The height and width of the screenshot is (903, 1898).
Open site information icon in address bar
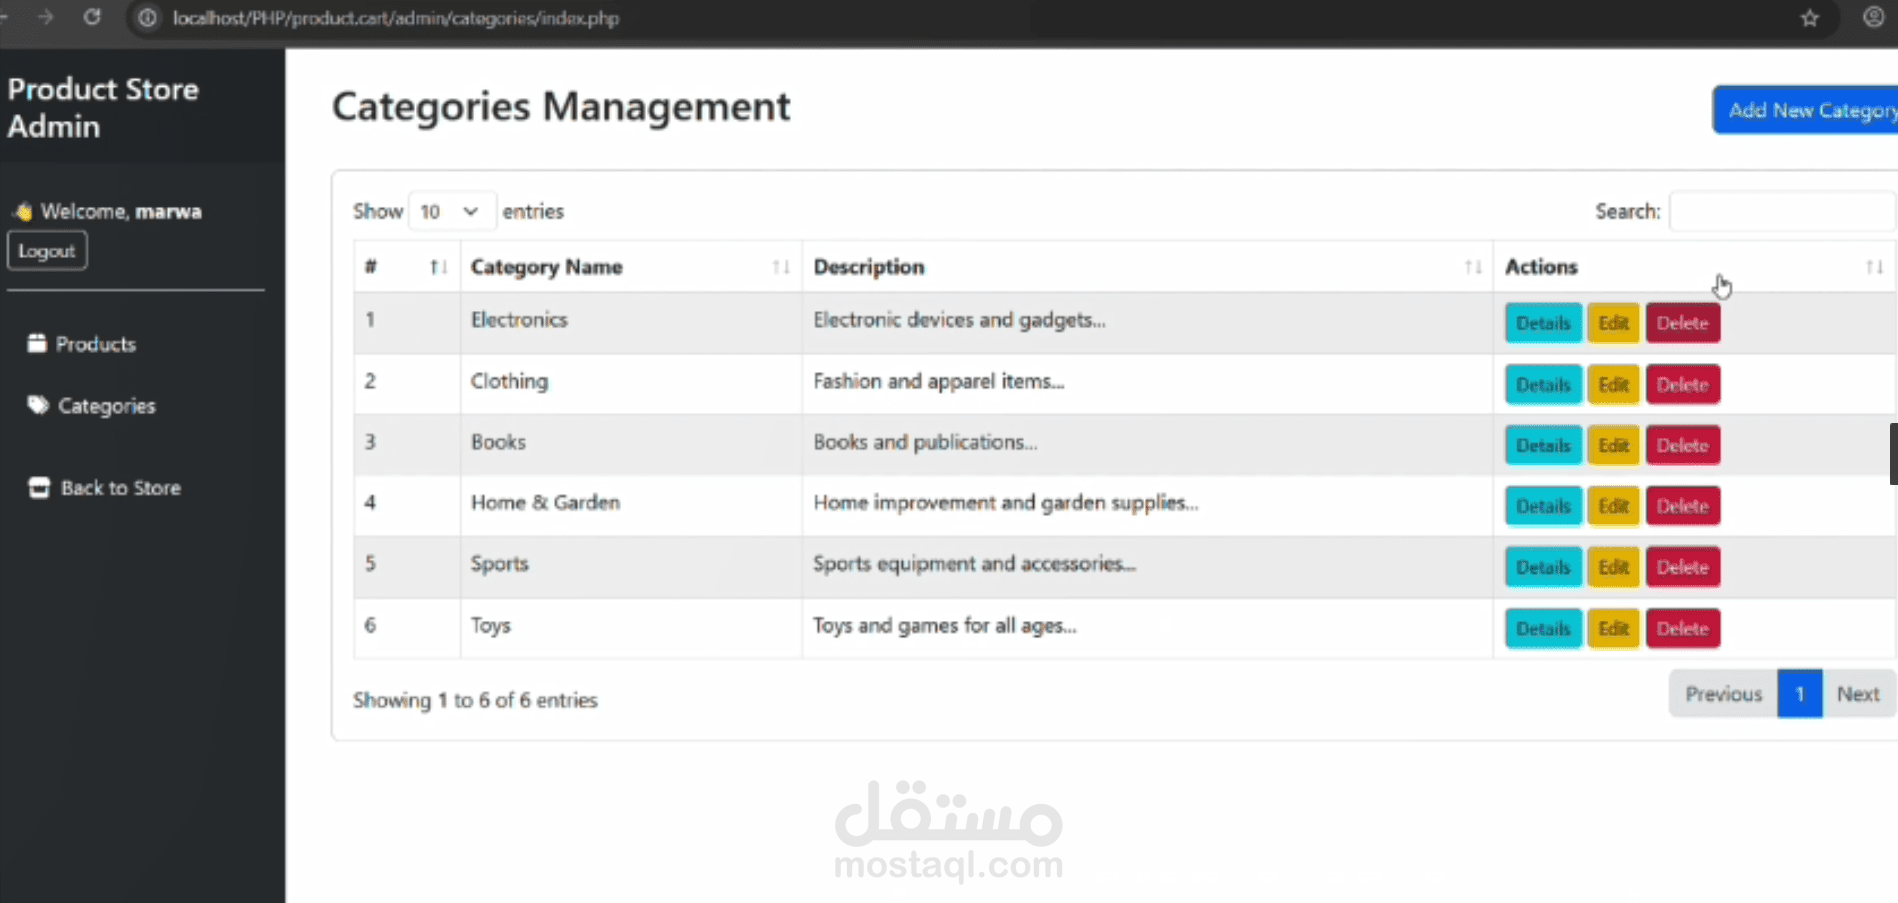(147, 18)
